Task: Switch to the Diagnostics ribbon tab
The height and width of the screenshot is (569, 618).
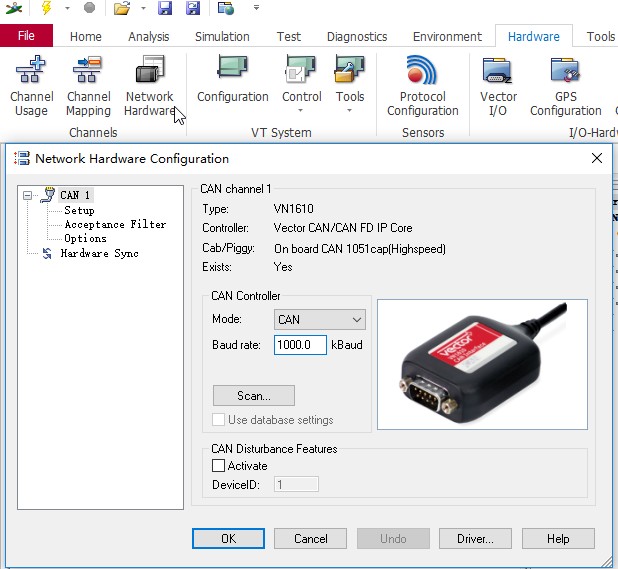Action: (x=357, y=37)
